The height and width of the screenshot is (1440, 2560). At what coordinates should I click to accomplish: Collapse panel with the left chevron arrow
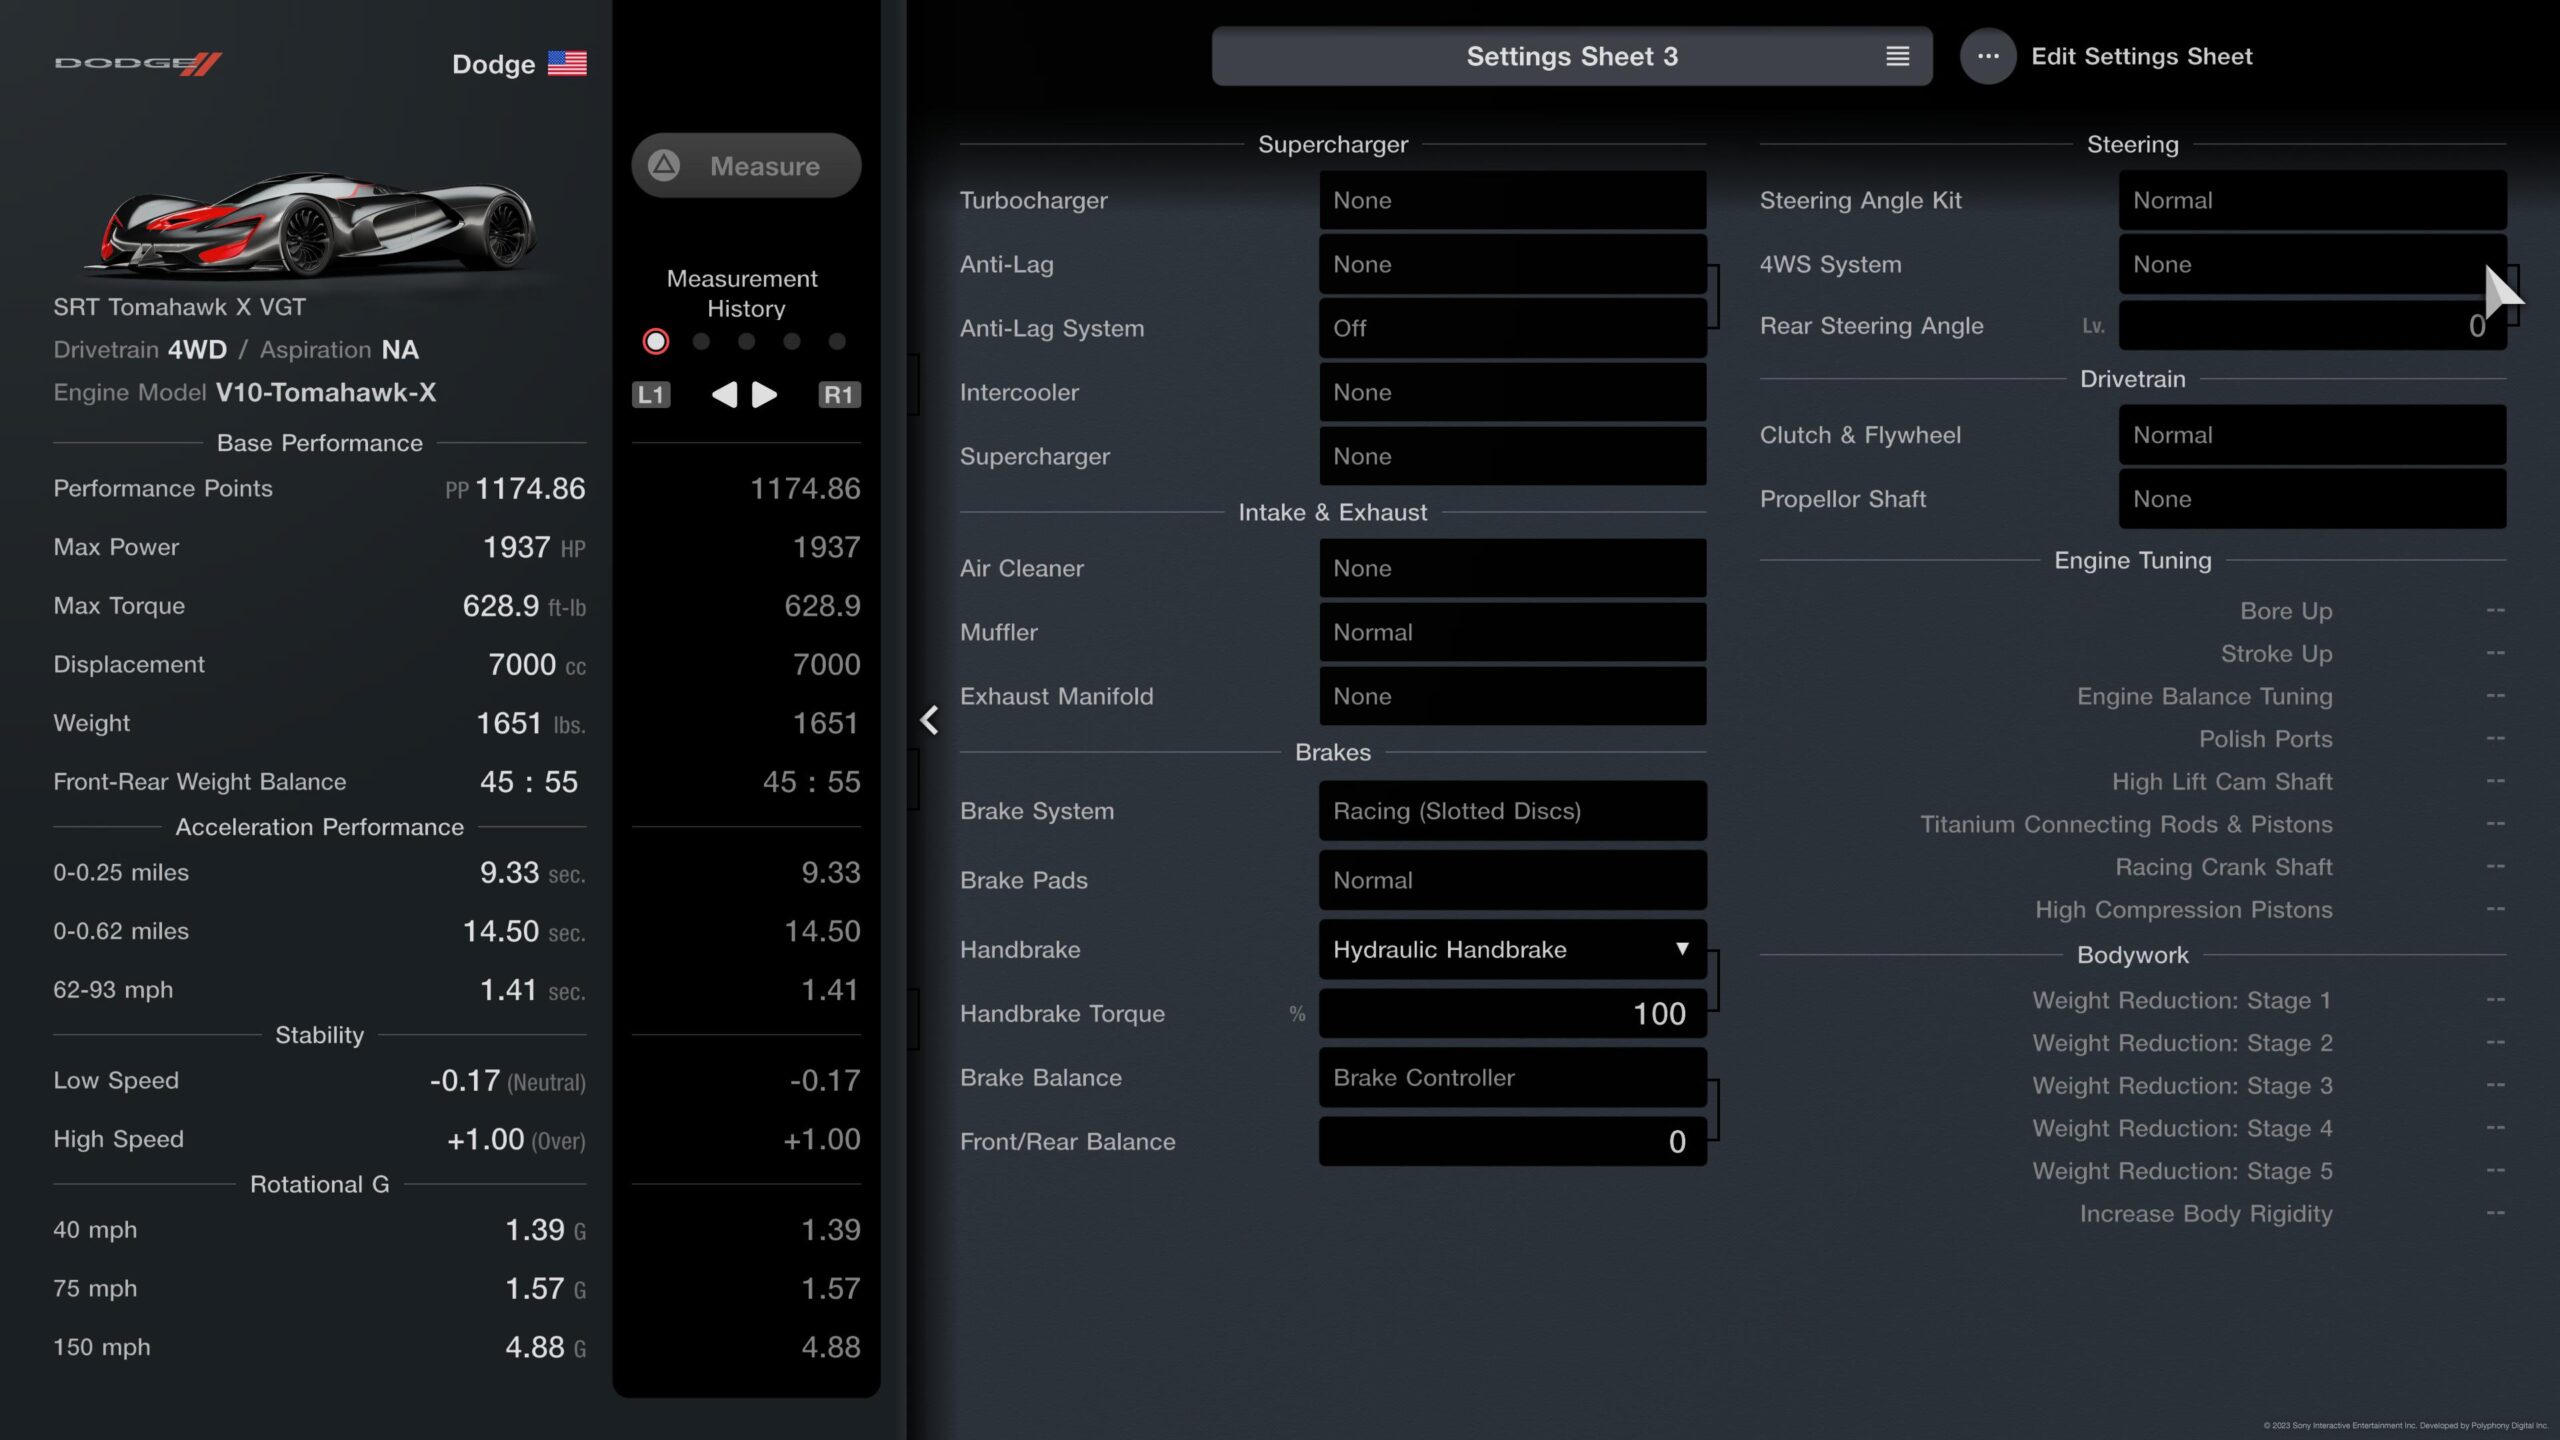pos(929,720)
